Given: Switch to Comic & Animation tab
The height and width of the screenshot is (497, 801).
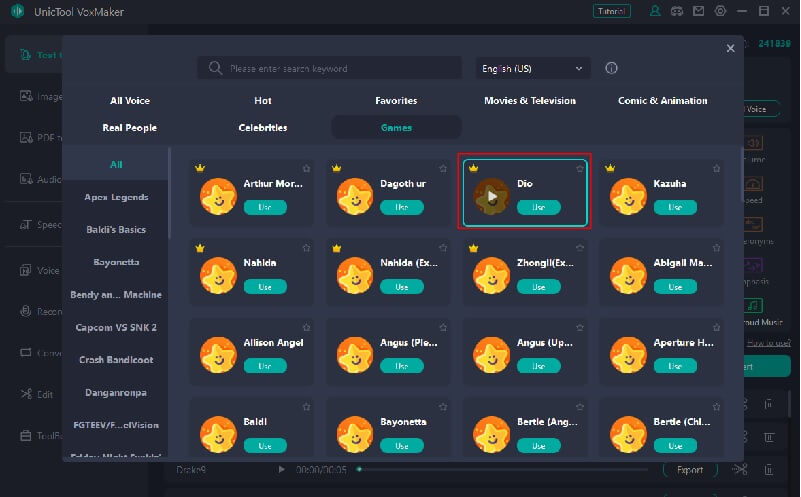Looking at the screenshot, I should [x=663, y=101].
